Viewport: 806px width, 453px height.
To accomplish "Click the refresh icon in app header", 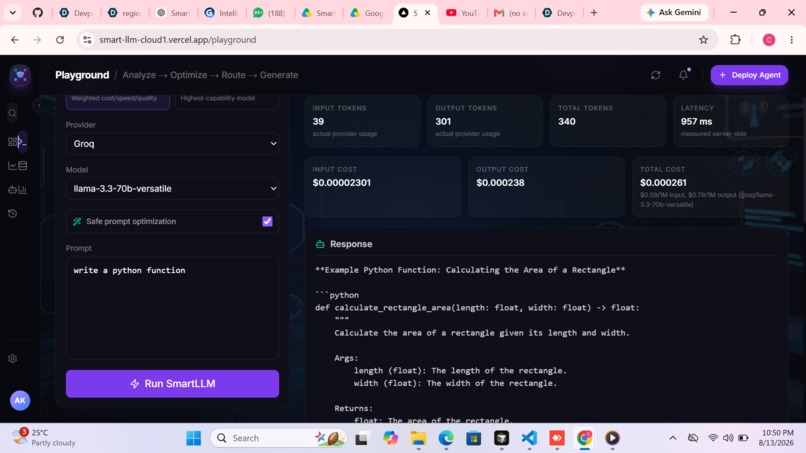I will [x=655, y=75].
